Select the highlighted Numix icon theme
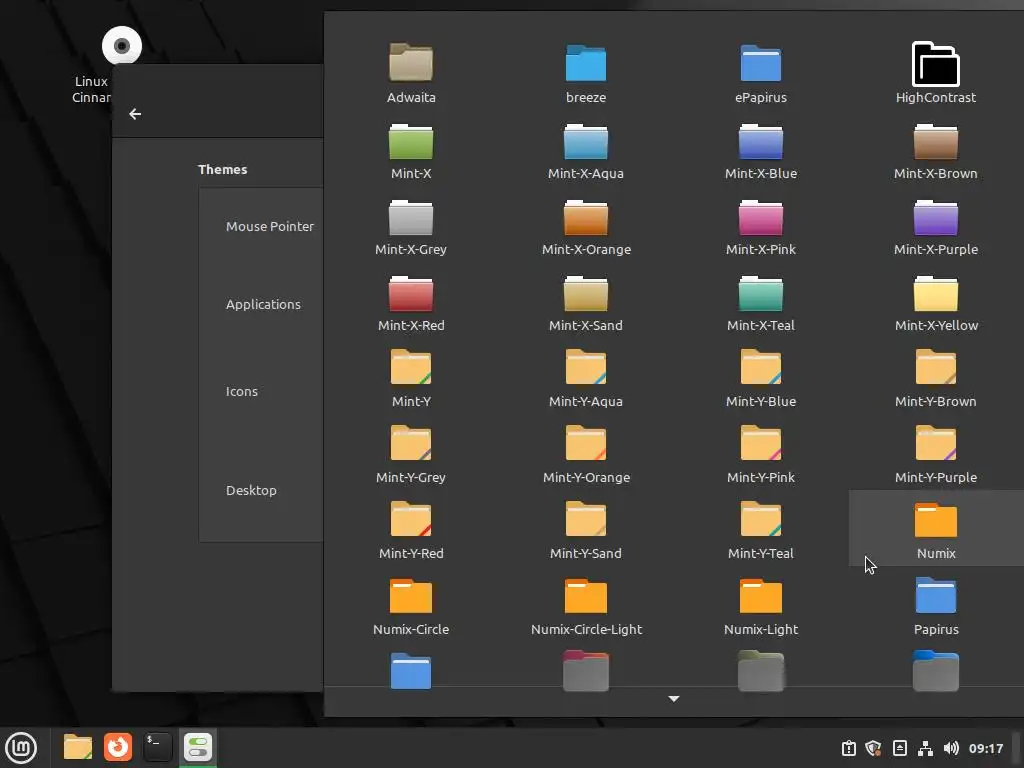The image size is (1024, 768). [936, 528]
